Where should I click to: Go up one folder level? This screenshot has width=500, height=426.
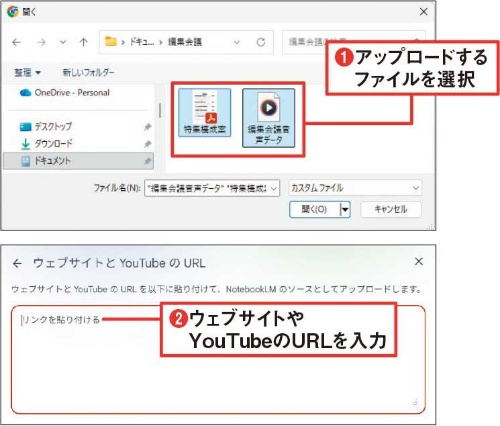point(83,42)
